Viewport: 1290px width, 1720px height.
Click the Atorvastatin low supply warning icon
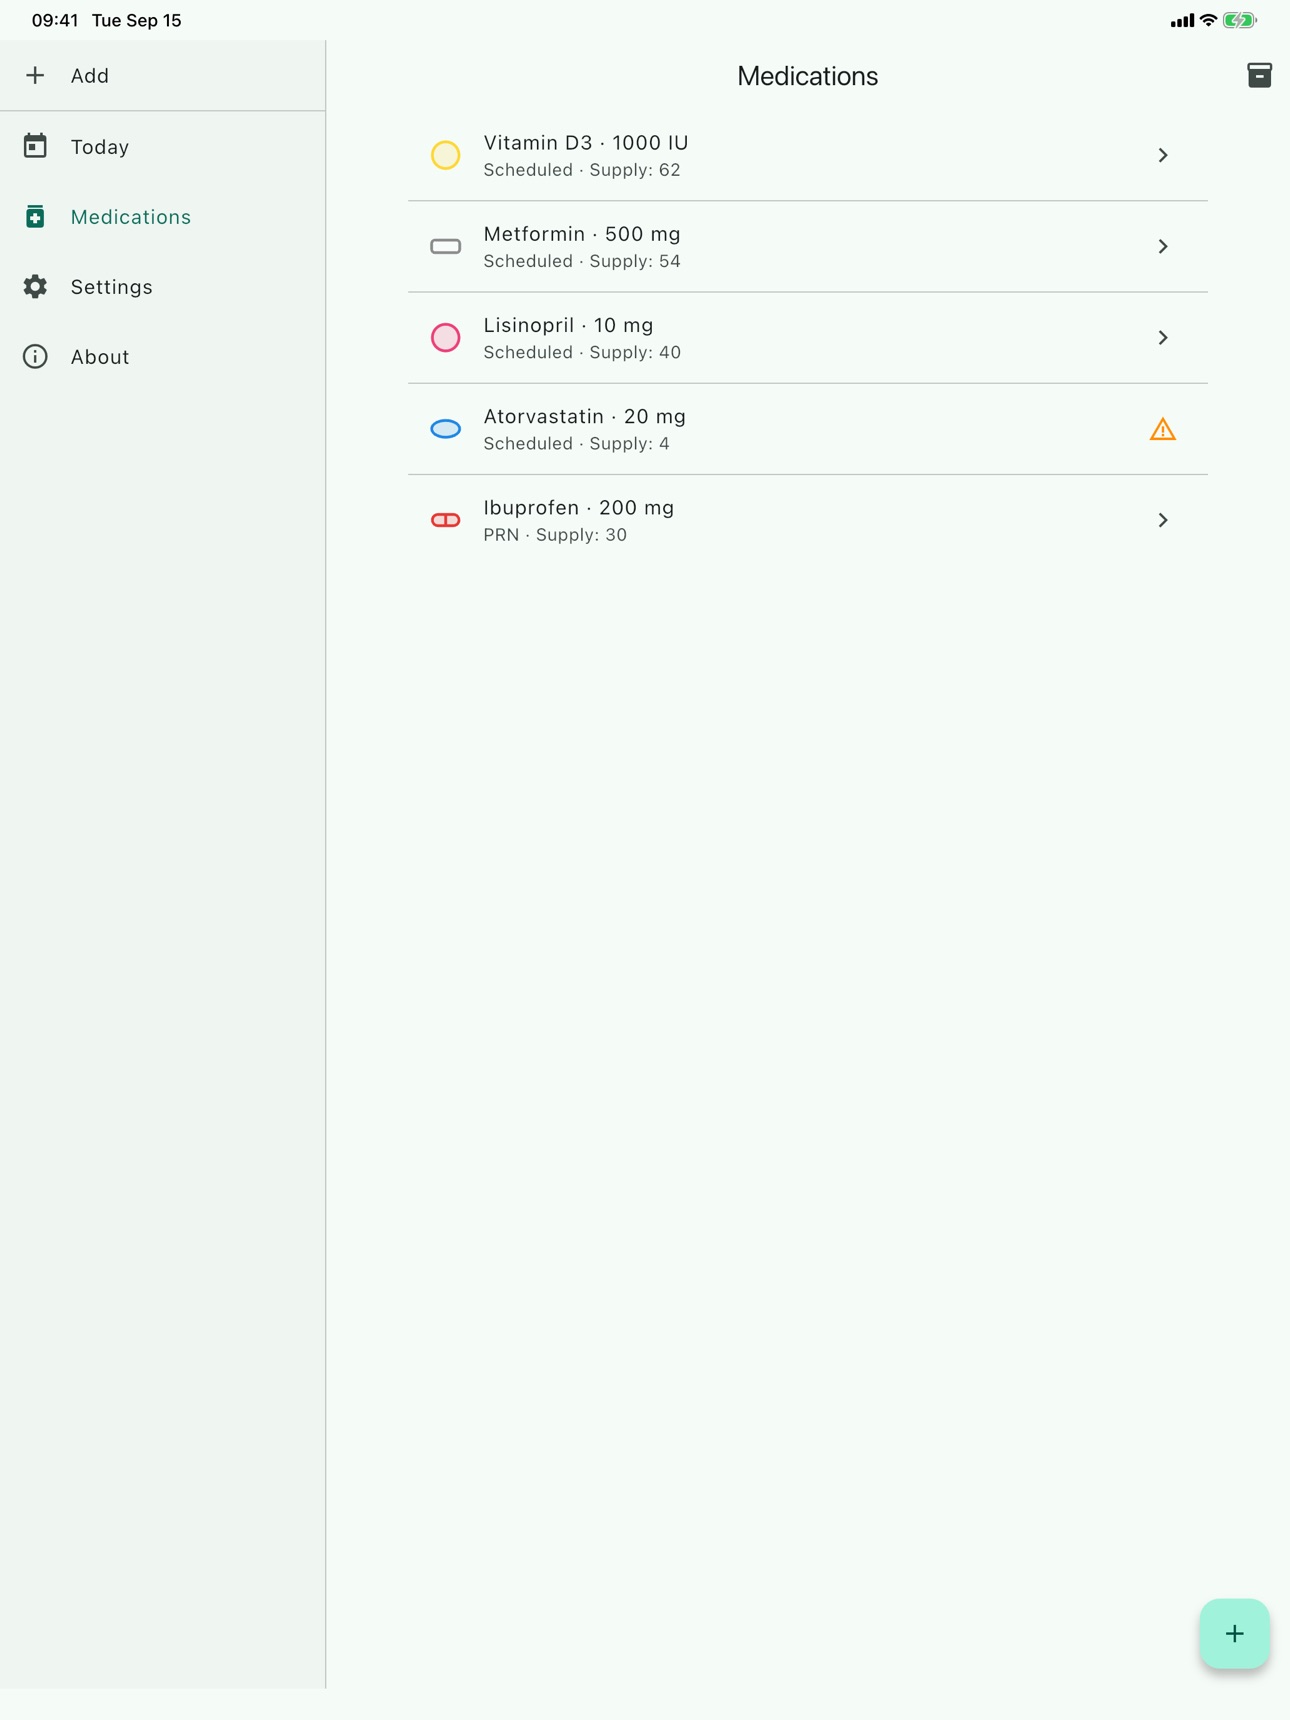1162,429
